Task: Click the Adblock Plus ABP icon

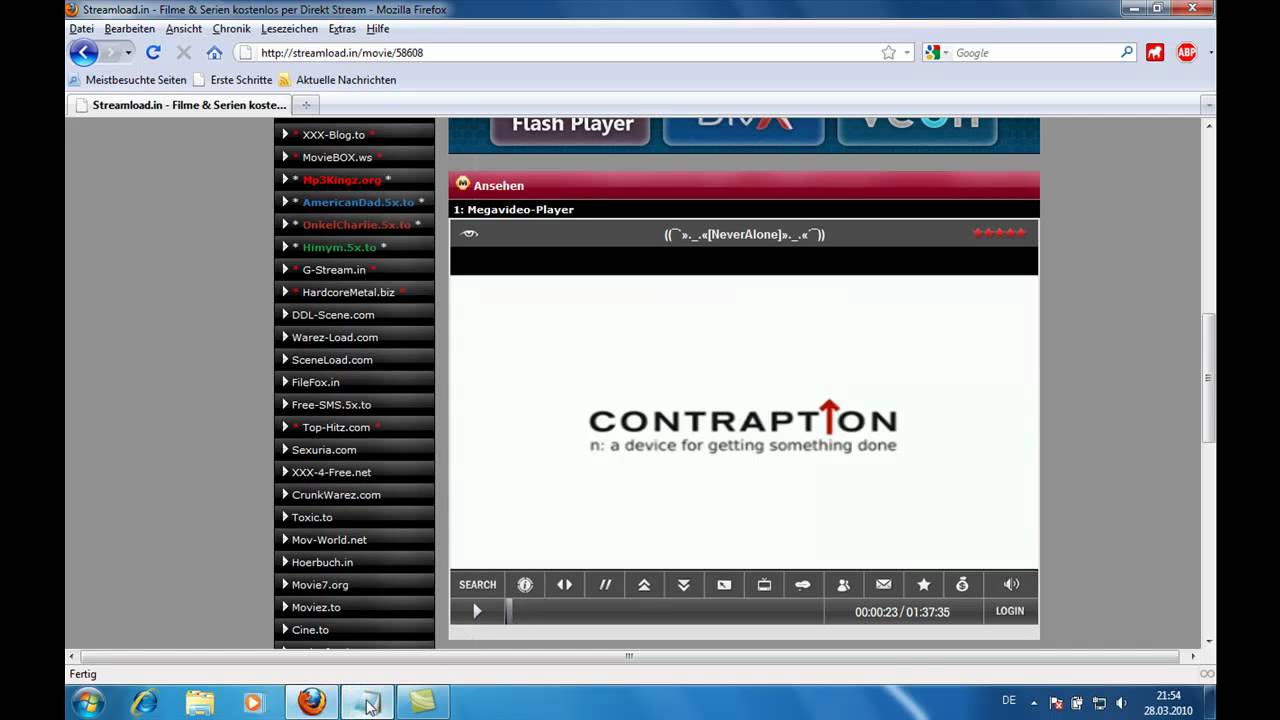Action: 1186,52
